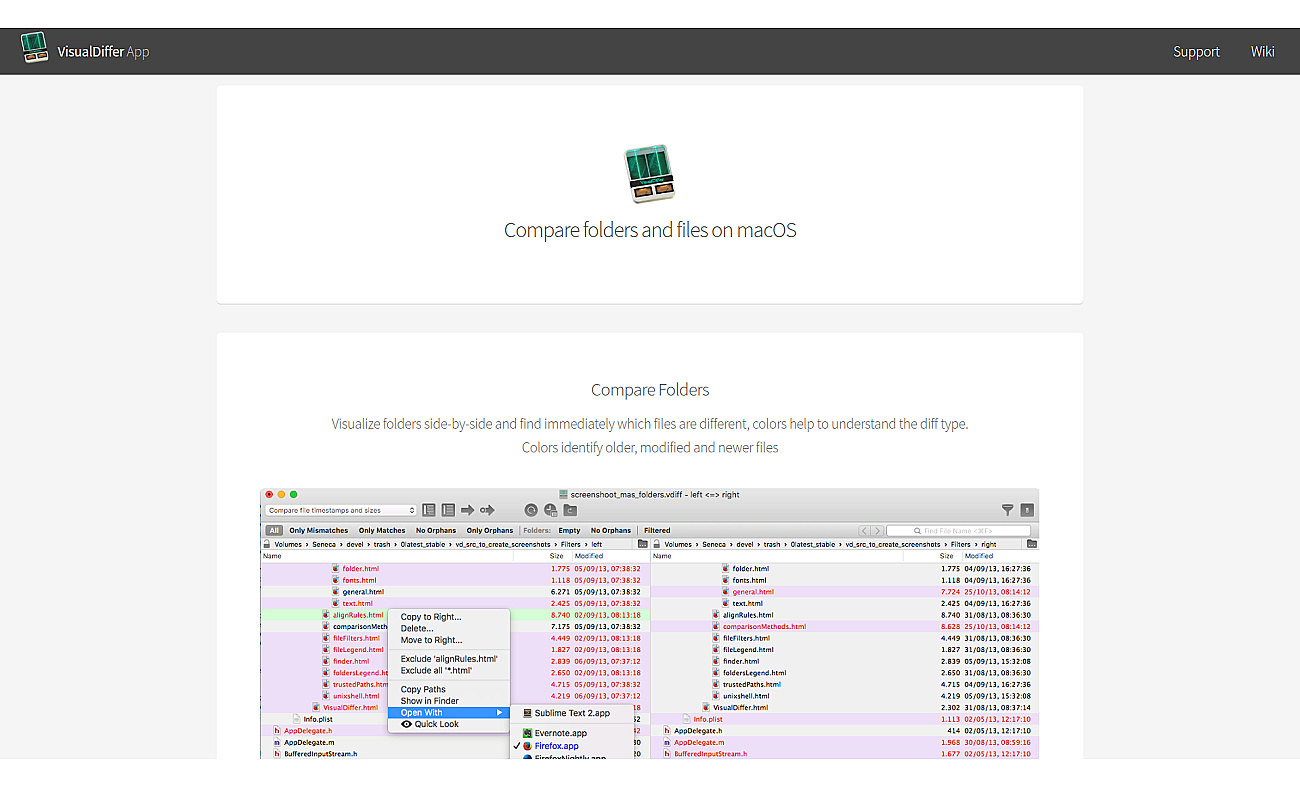Choose Exclude 'alignRules.html' menu entry
Image resolution: width=1300 pixels, height=788 pixels.
point(449,659)
